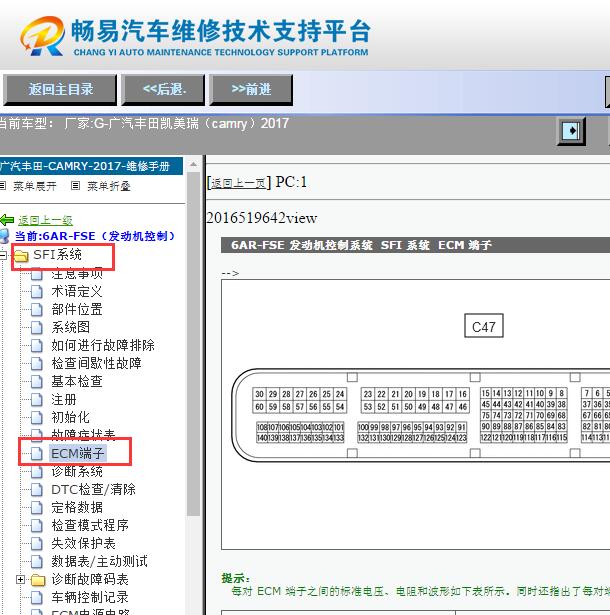Viewport: 610px width, 615px height.
Task: Click the 部件位置 document icon
Action: click(x=37, y=309)
